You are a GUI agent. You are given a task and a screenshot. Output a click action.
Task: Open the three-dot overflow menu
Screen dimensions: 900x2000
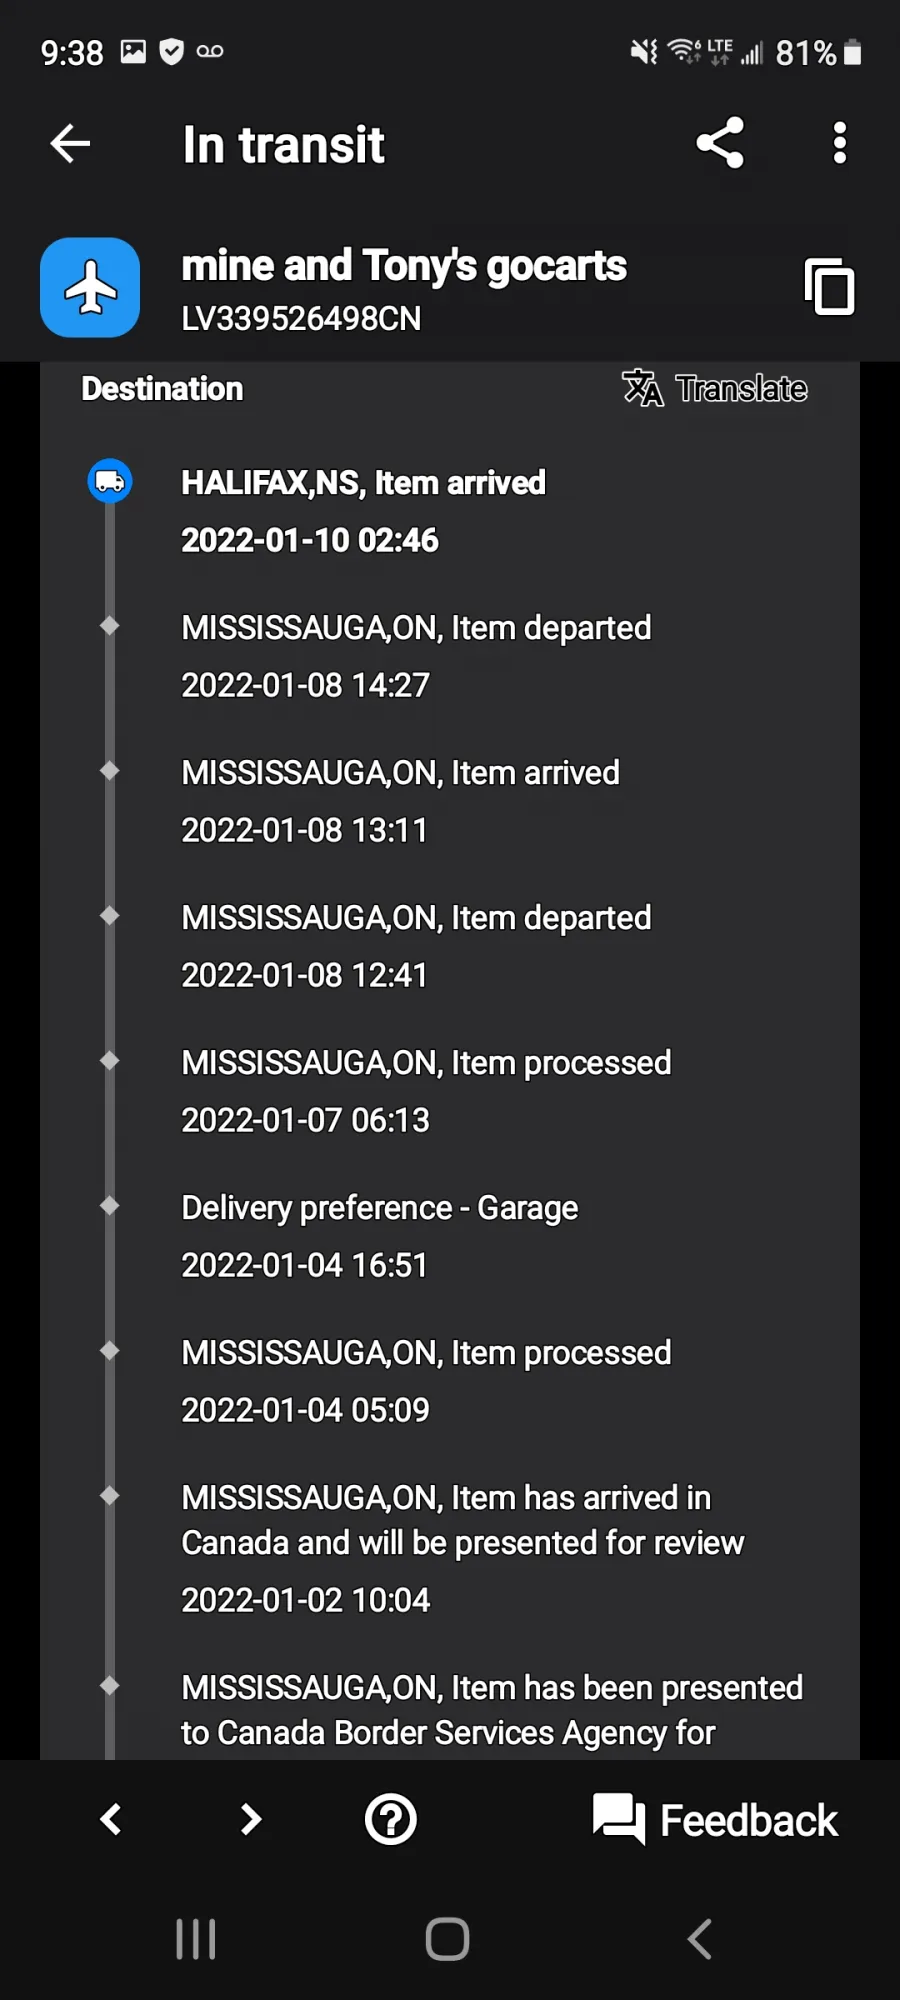point(840,143)
